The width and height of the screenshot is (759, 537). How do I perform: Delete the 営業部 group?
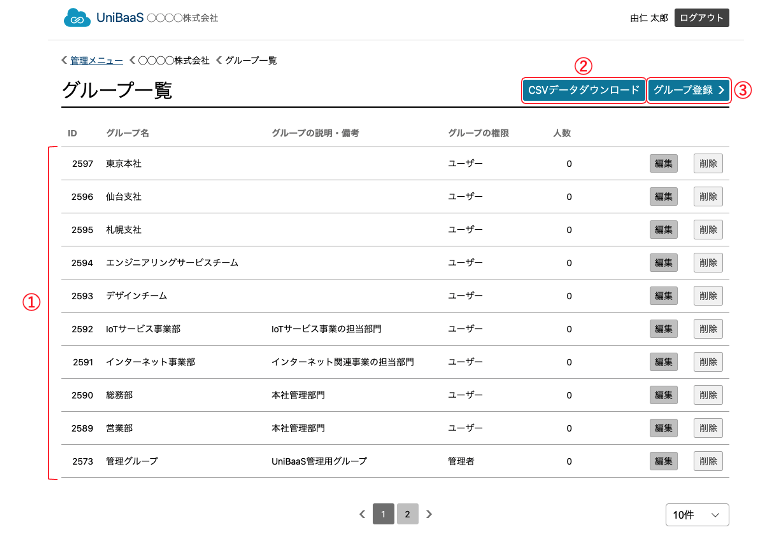tap(708, 428)
